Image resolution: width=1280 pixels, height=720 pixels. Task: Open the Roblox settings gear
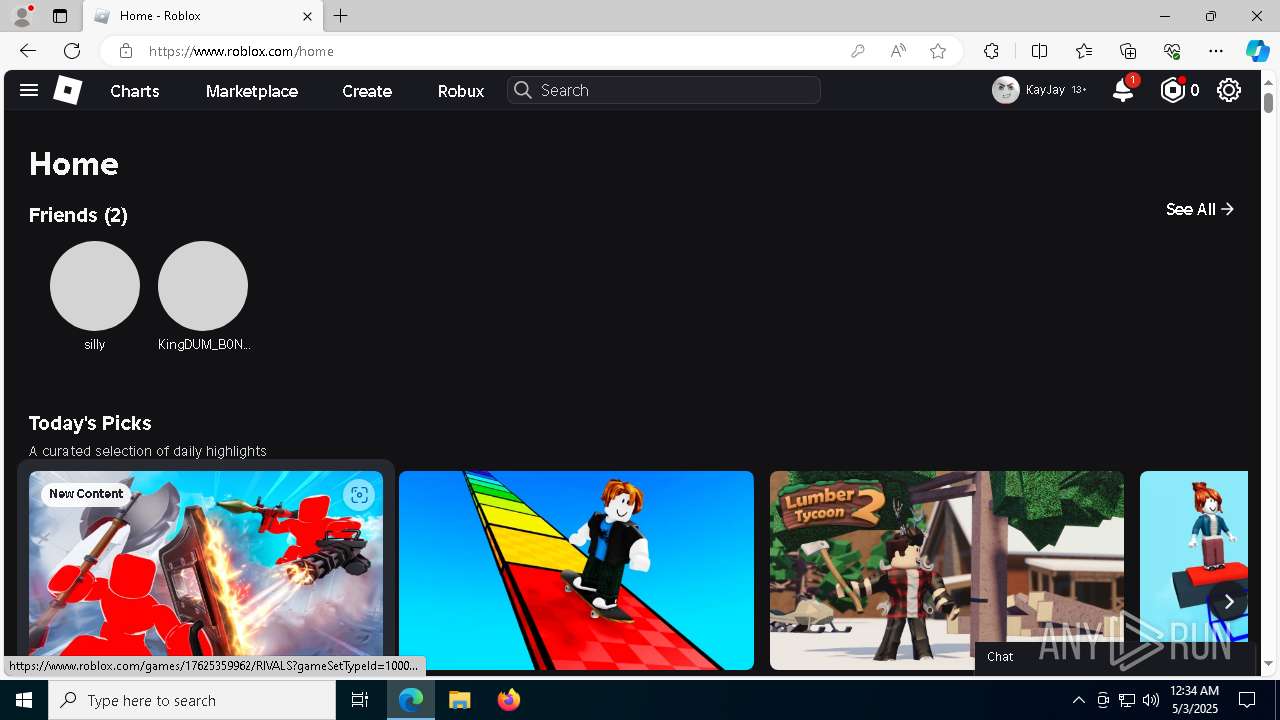pyautogui.click(x=1229, y=90)
